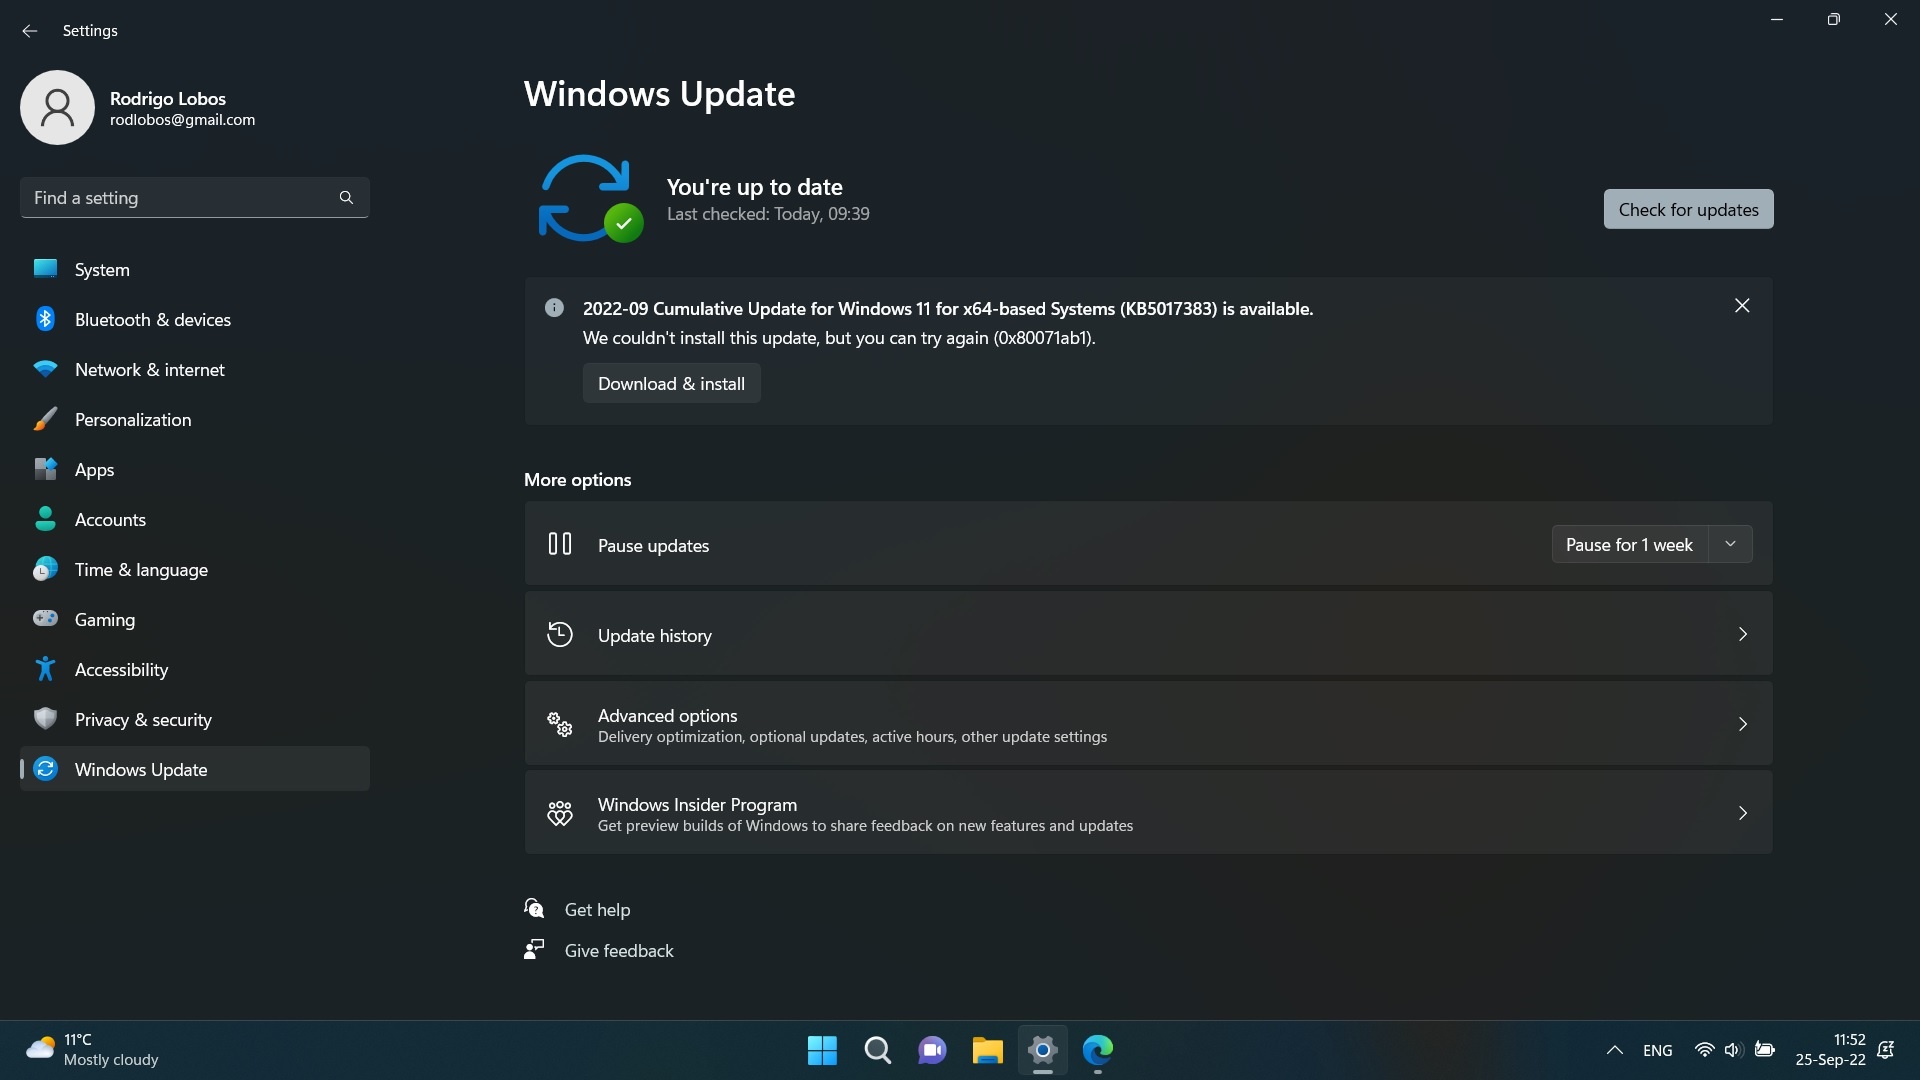This screenshot has height=1080, width=1920.
Task: Open Teams Chat from the taskbar
Action: pyautogui.click(x=932, y=1050)
